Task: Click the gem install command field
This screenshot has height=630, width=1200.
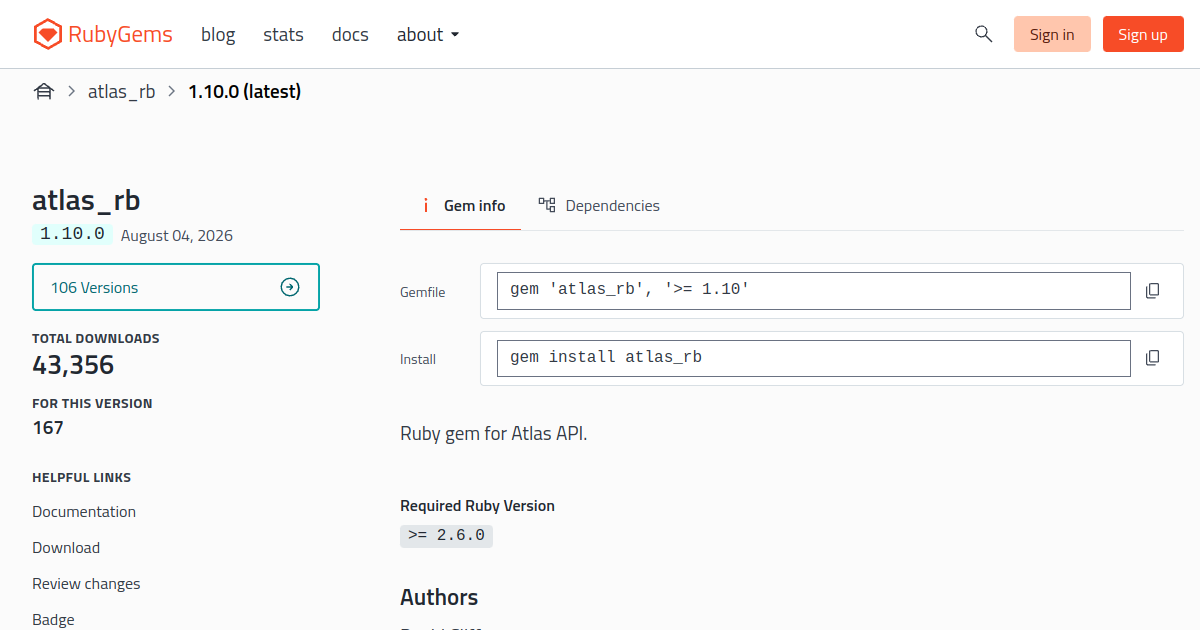Action: (814, 358)
